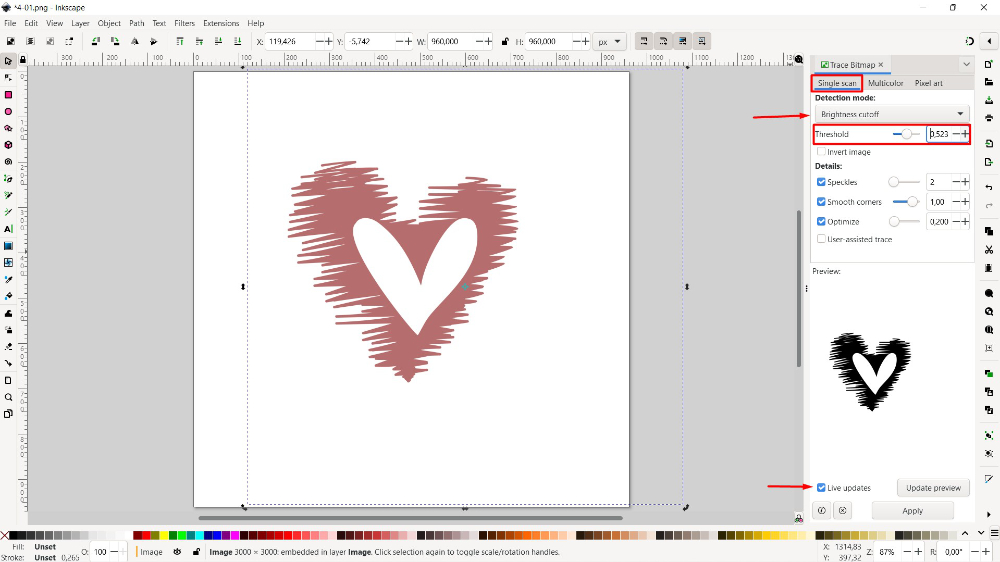Toggle layer lock in status bar
This screenshot has width=1000, height=562.
point(196,552)
